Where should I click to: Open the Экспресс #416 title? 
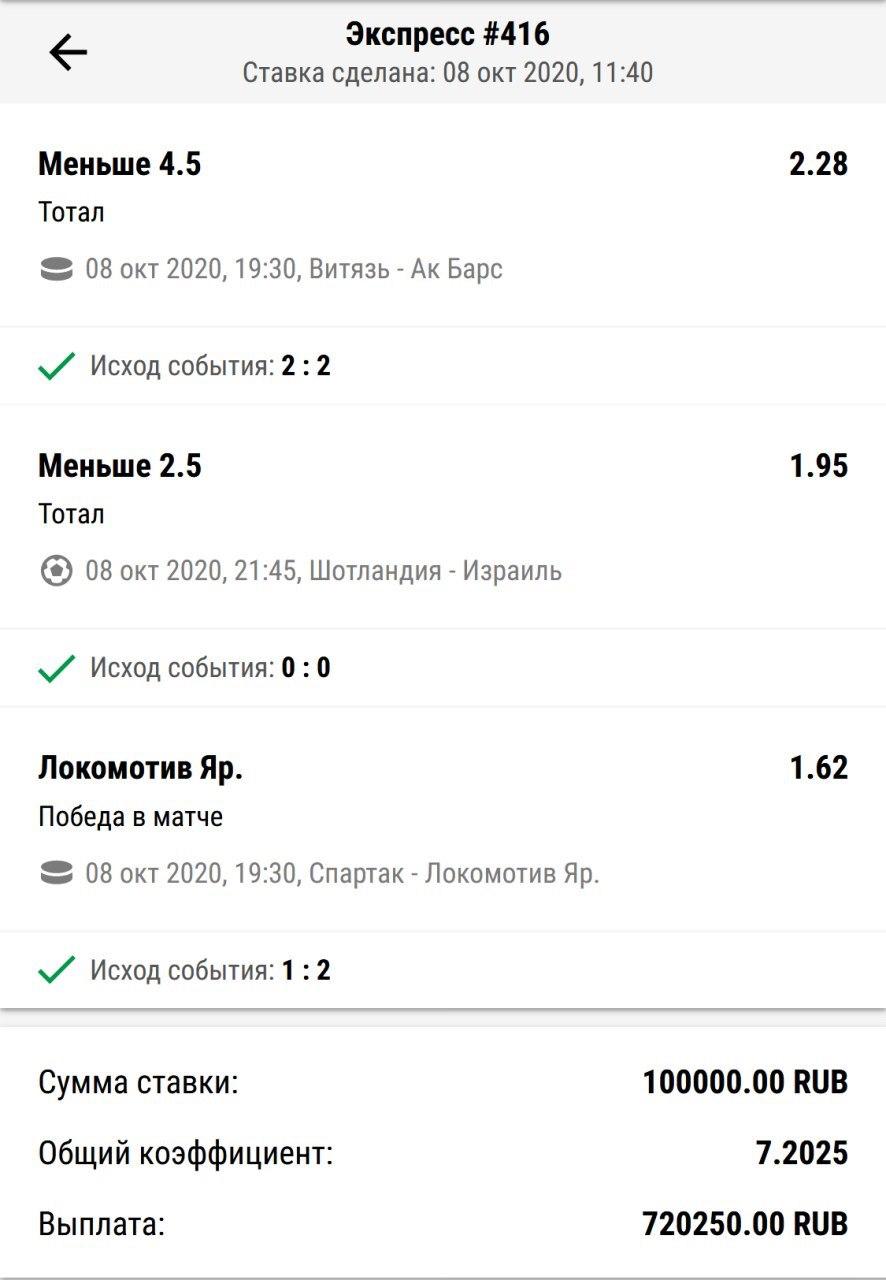(x=447, y=35)
